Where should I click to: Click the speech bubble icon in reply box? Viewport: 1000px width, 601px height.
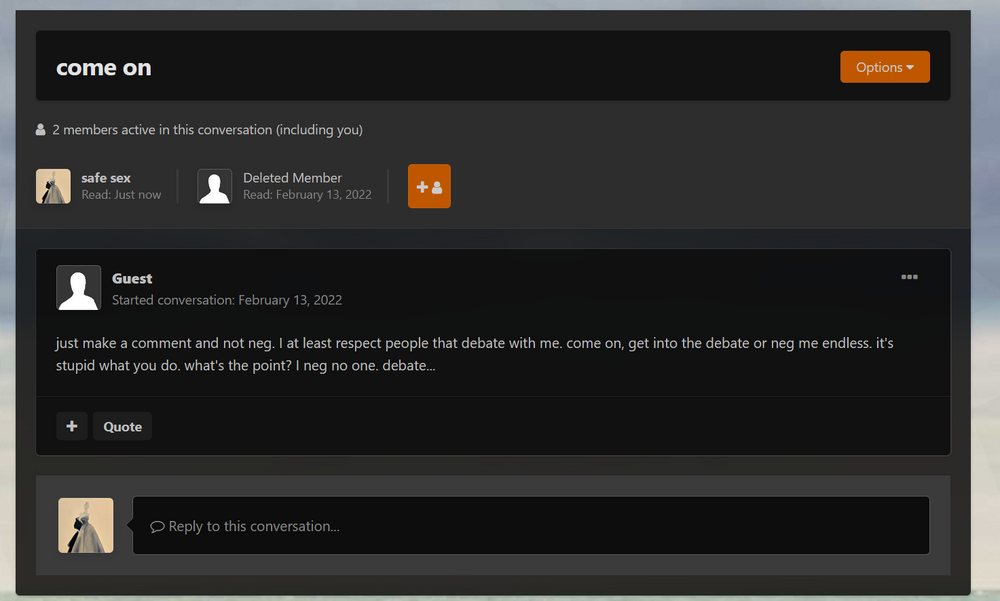pos(157,526)
